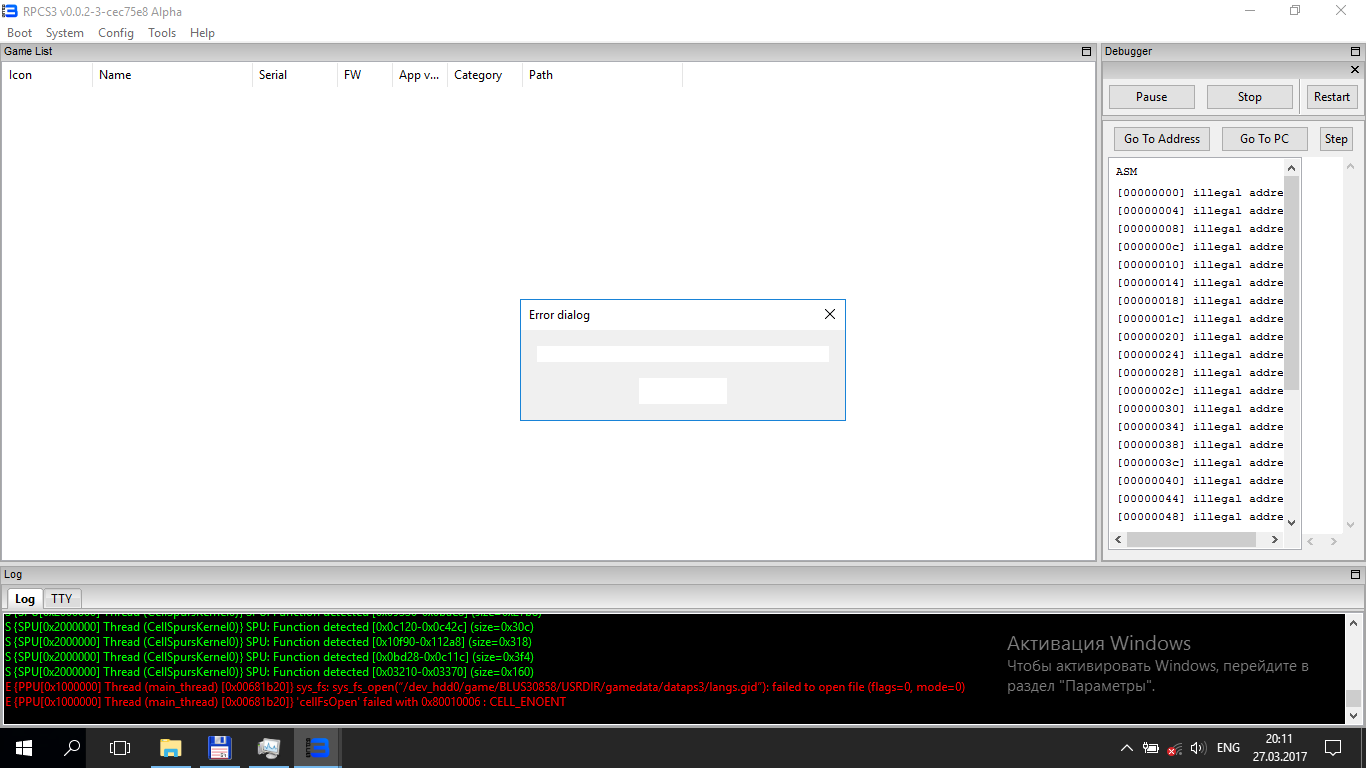
Task: Select ASM row [00000040]
Action: click(x=1200, y=481)
